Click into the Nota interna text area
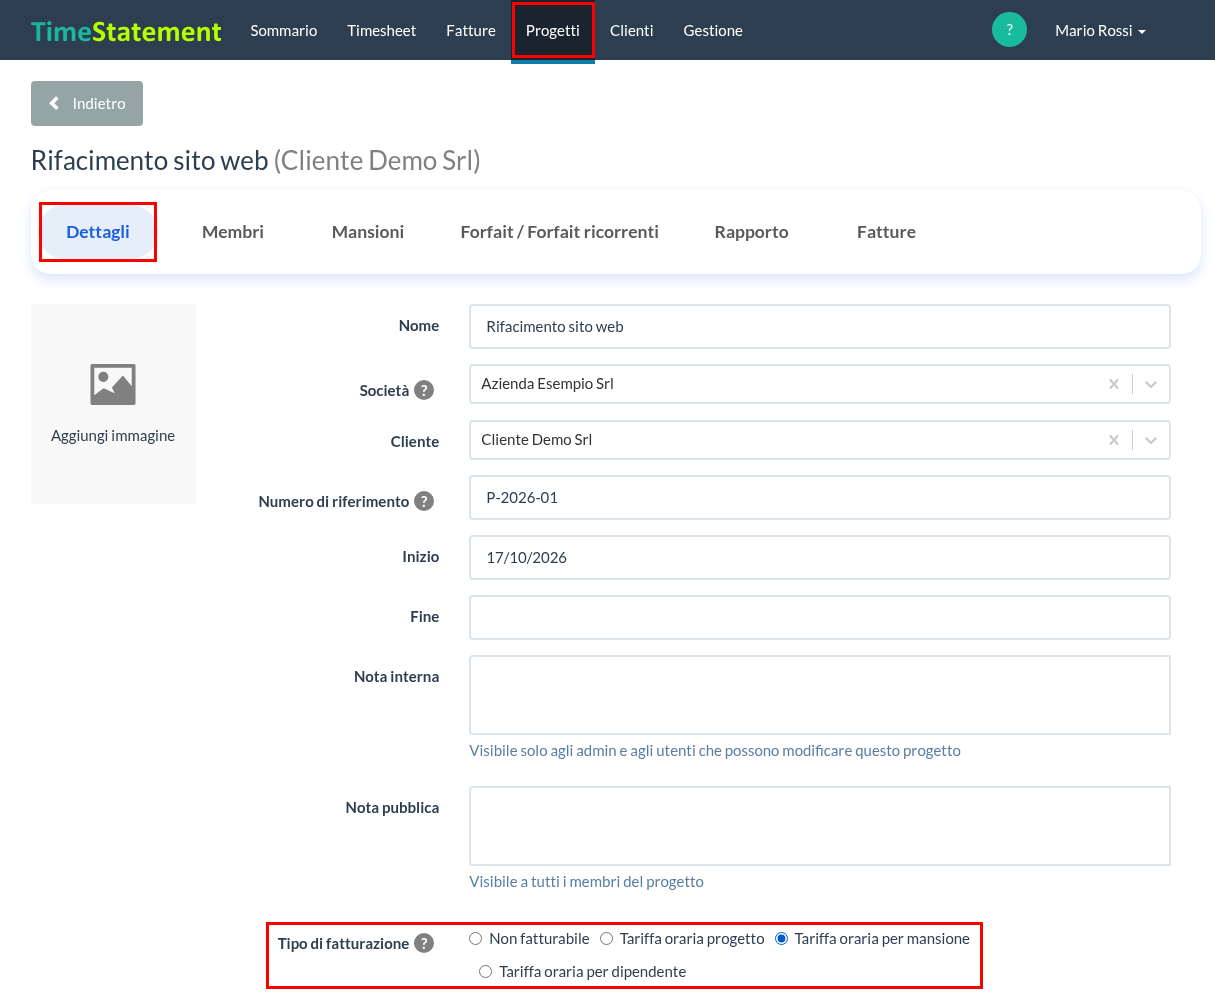 tap(820, 695)
